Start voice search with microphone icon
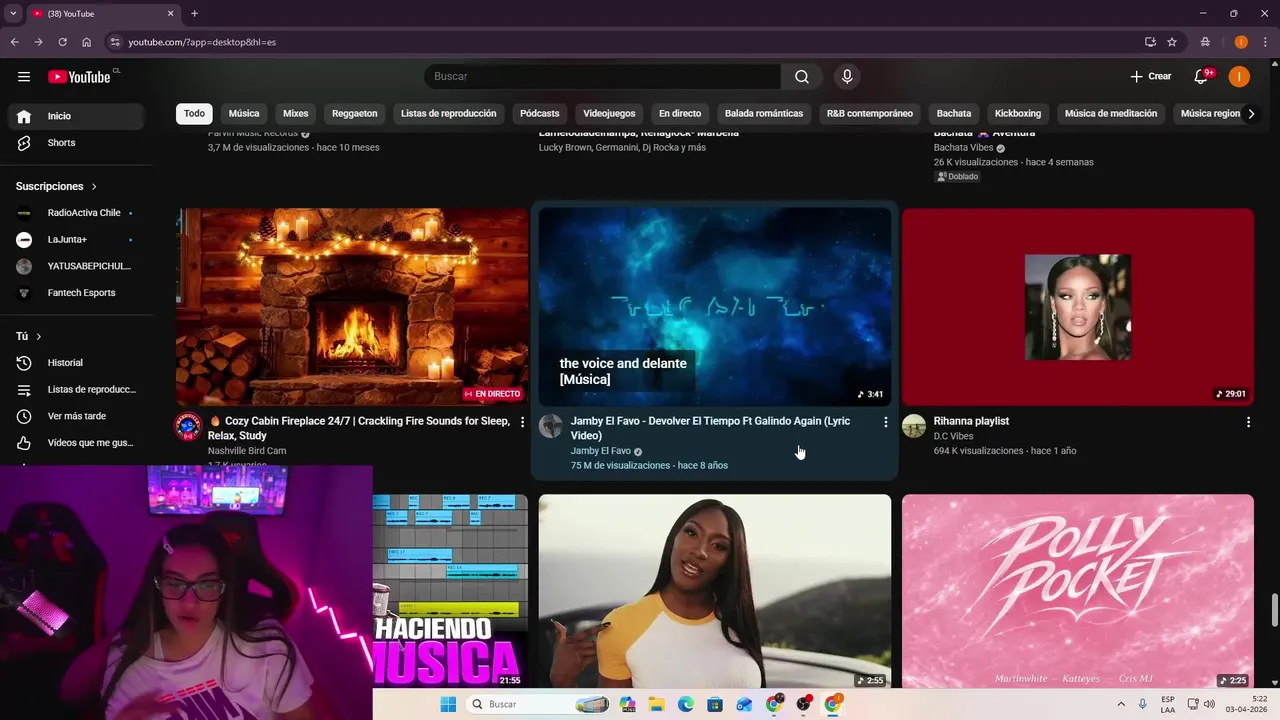 coord(847,77)
